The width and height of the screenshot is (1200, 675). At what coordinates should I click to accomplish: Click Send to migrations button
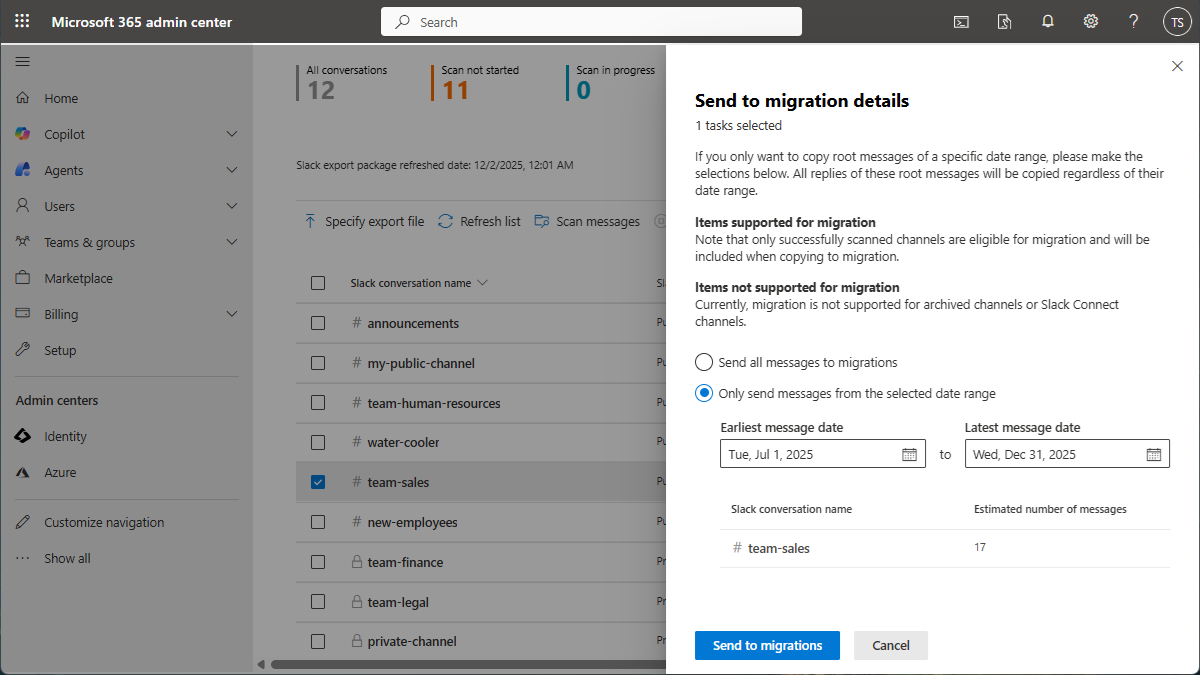point(767,645)
